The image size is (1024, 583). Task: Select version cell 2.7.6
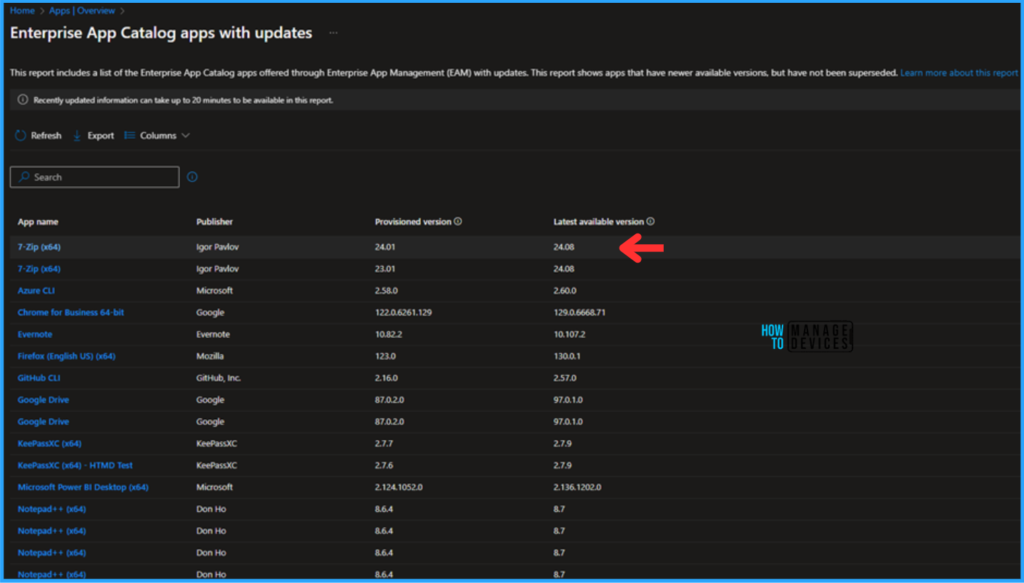pos(384,465)
